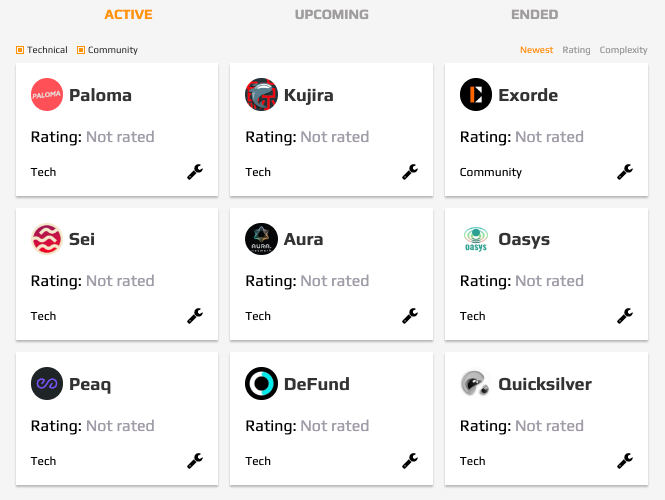665x500 pixels.
Task: Toggle the Technical filter checkbox
Action: [x=20, y=50]
